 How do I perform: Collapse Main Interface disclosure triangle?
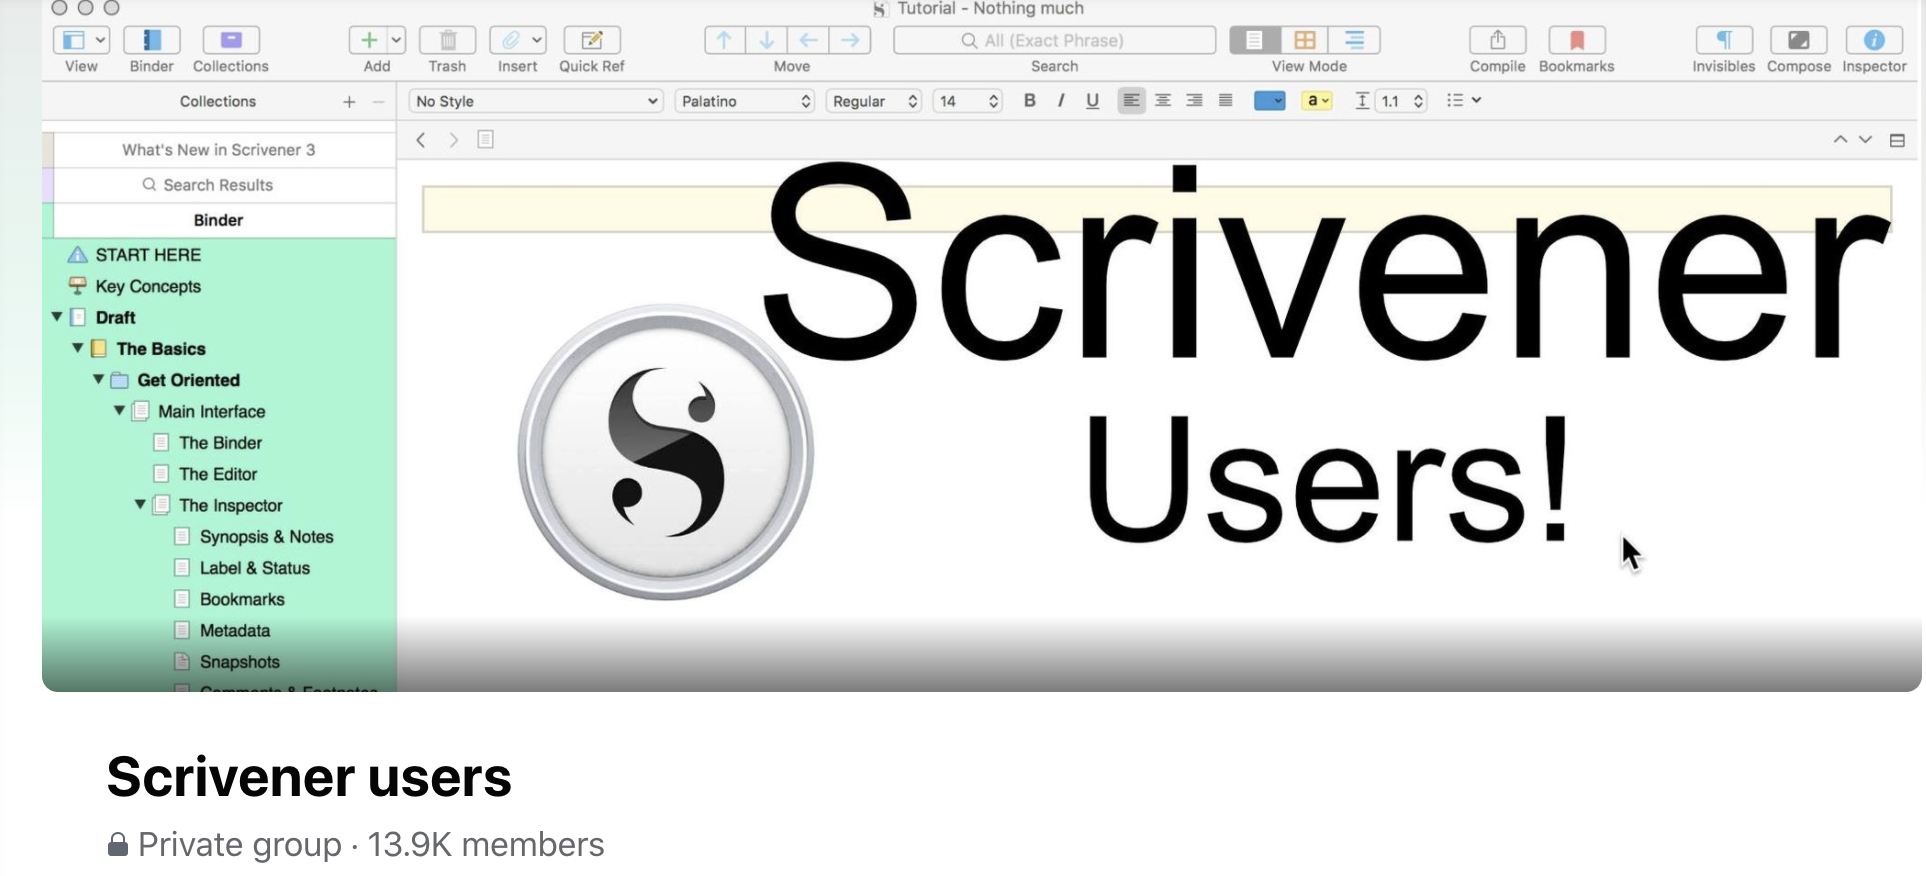tap(120, 411)
